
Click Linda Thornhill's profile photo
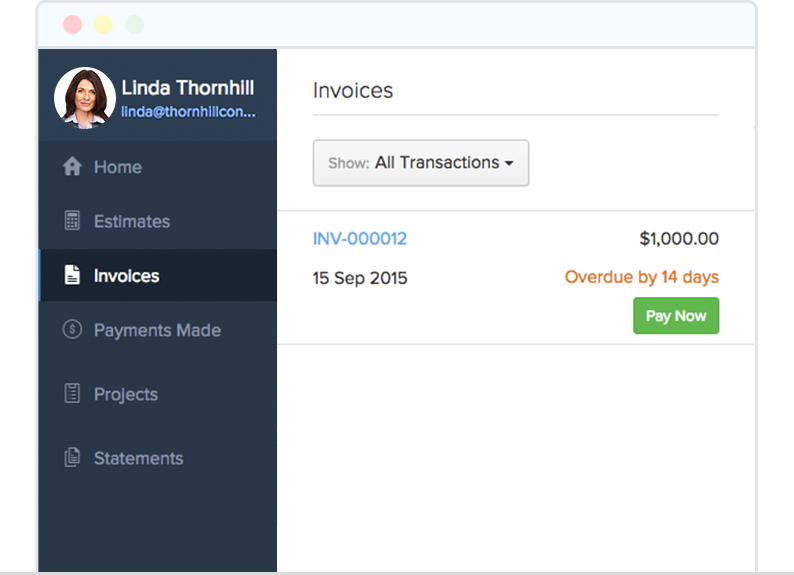(84, 98)
